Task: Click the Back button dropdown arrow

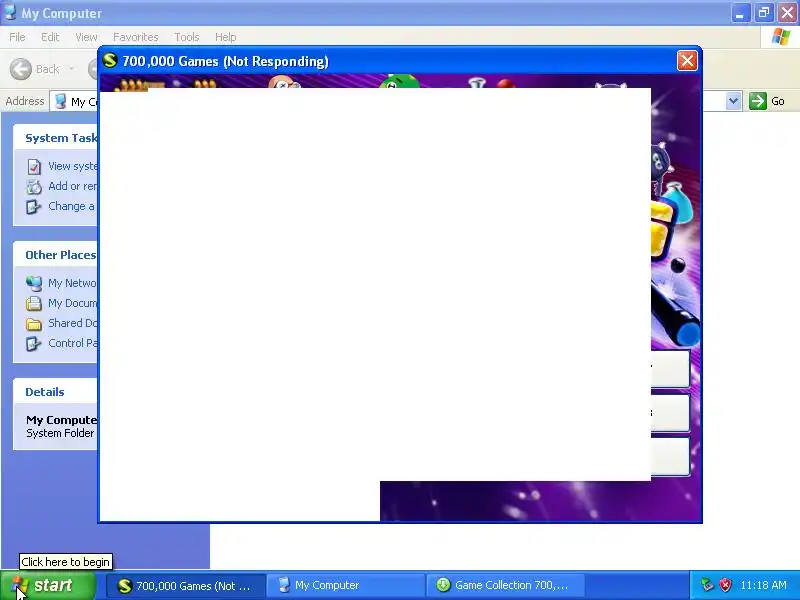Action: (x=71, y=69)
